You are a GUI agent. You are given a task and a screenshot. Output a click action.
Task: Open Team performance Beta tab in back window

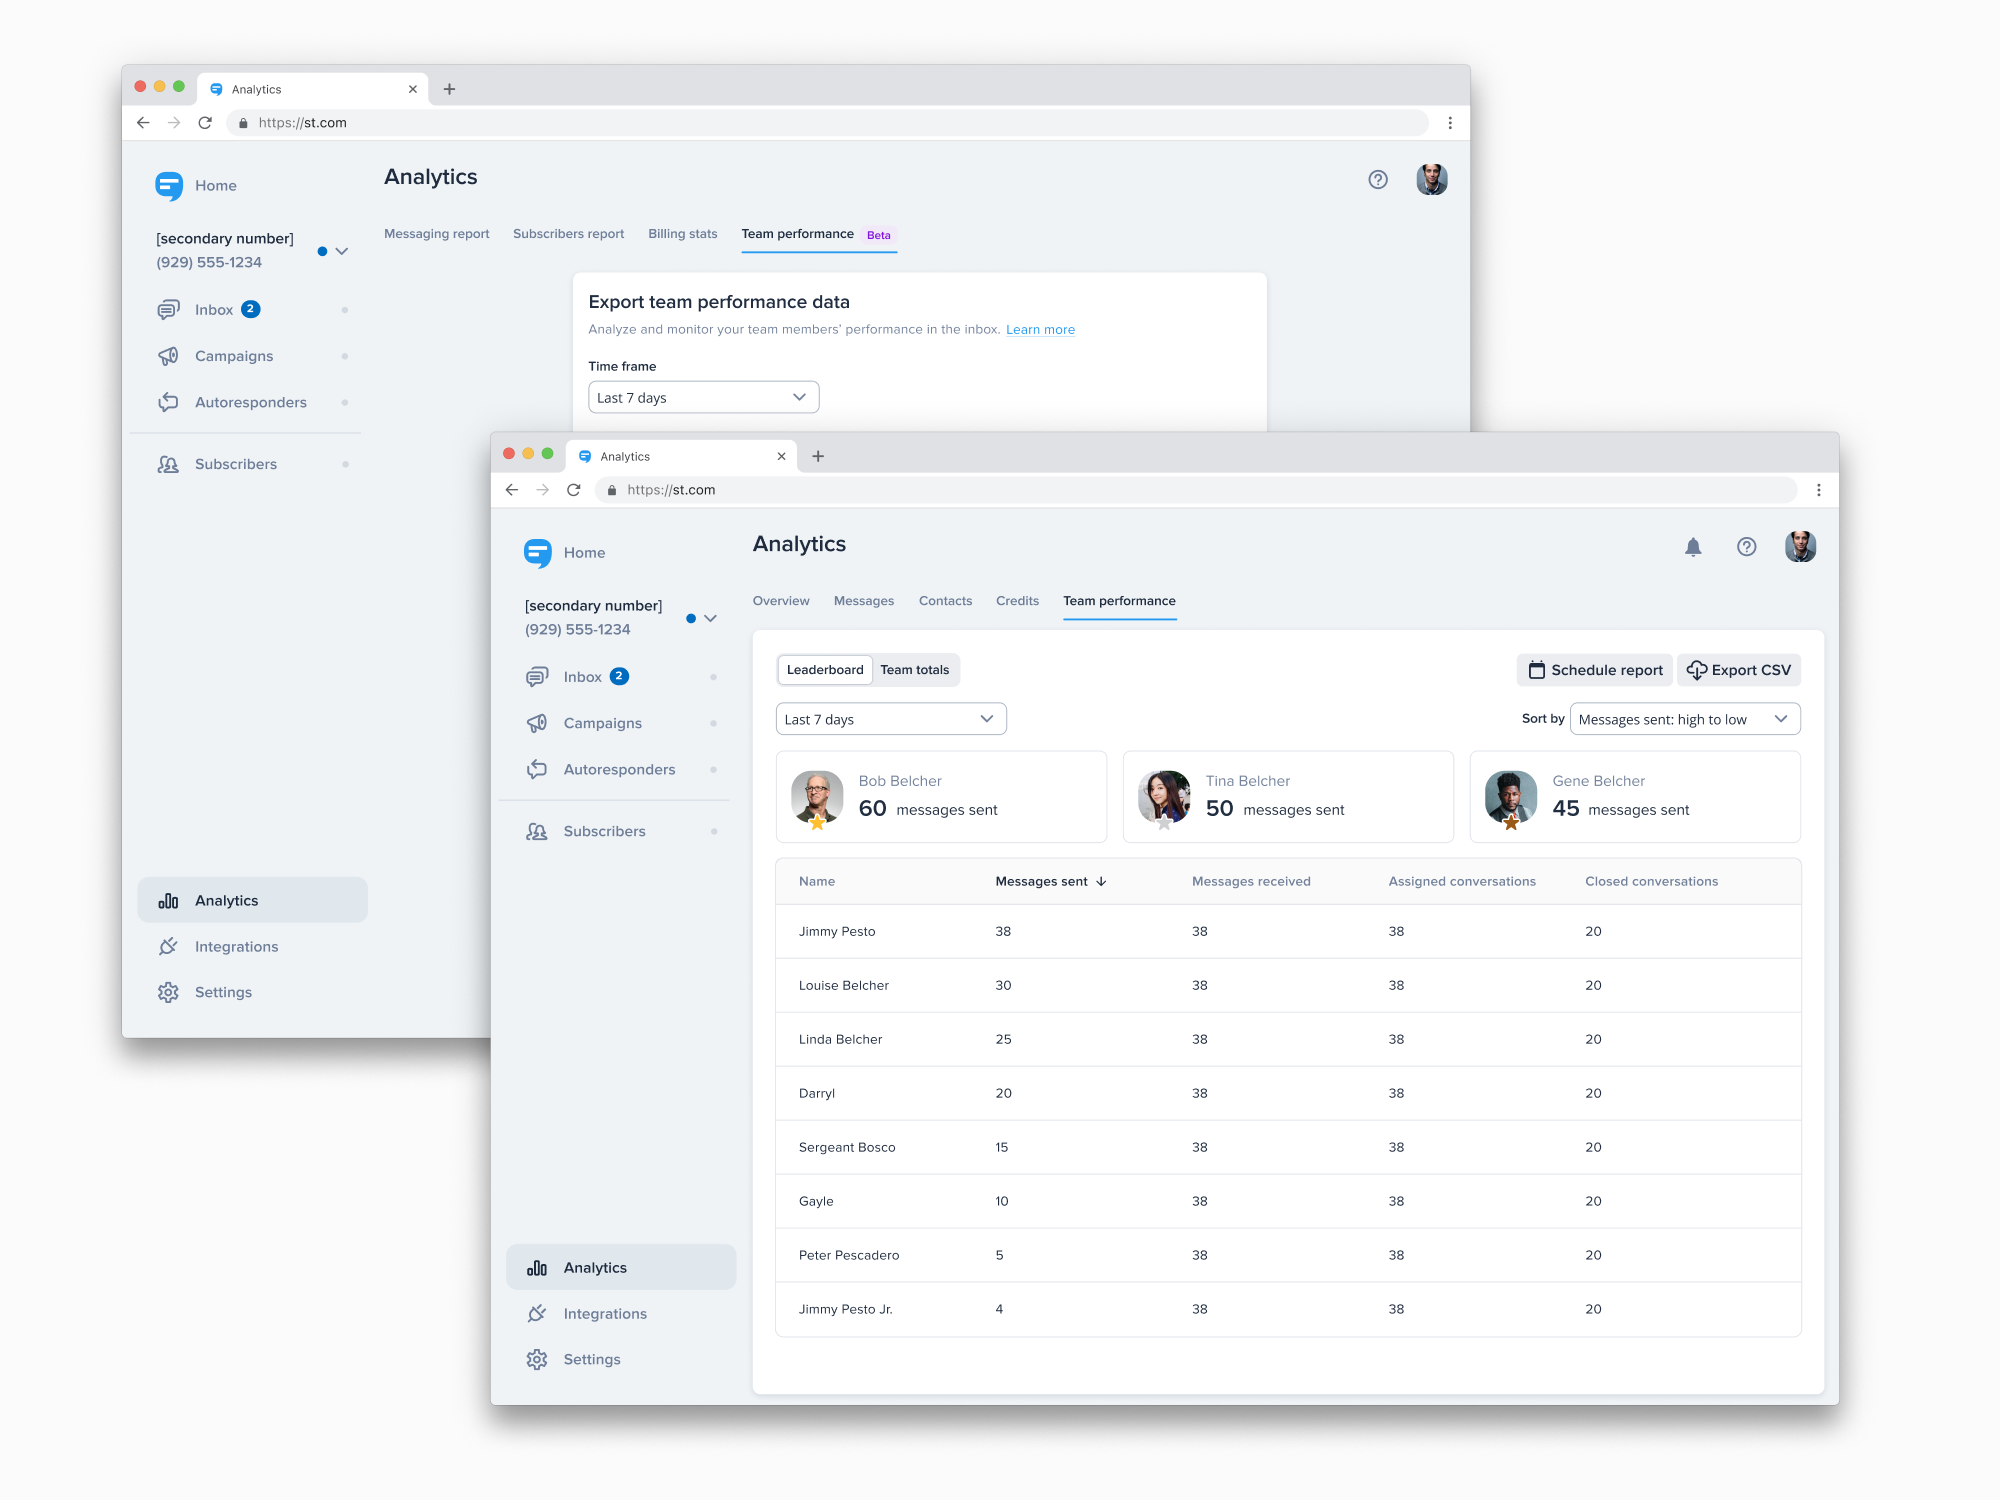(x=818, y=234)
